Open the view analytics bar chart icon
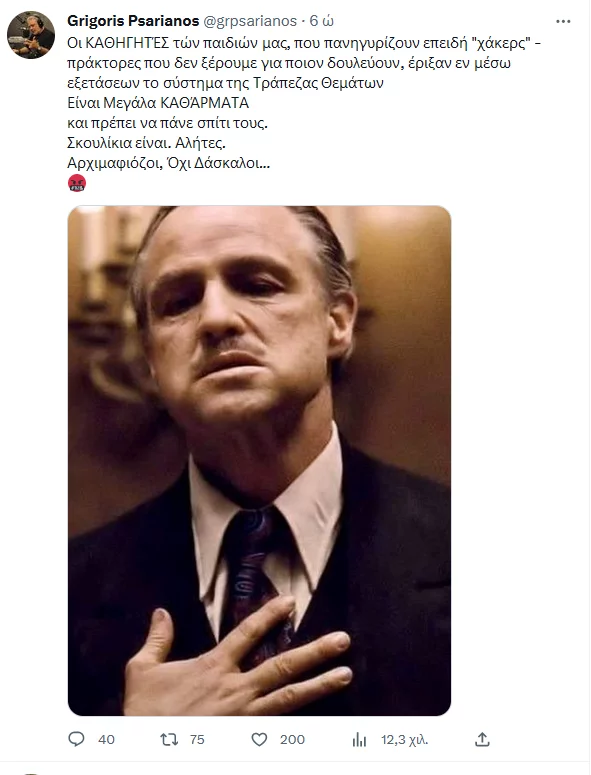Image resolution: width=591 pixels, height=775 pixels. 359,739
